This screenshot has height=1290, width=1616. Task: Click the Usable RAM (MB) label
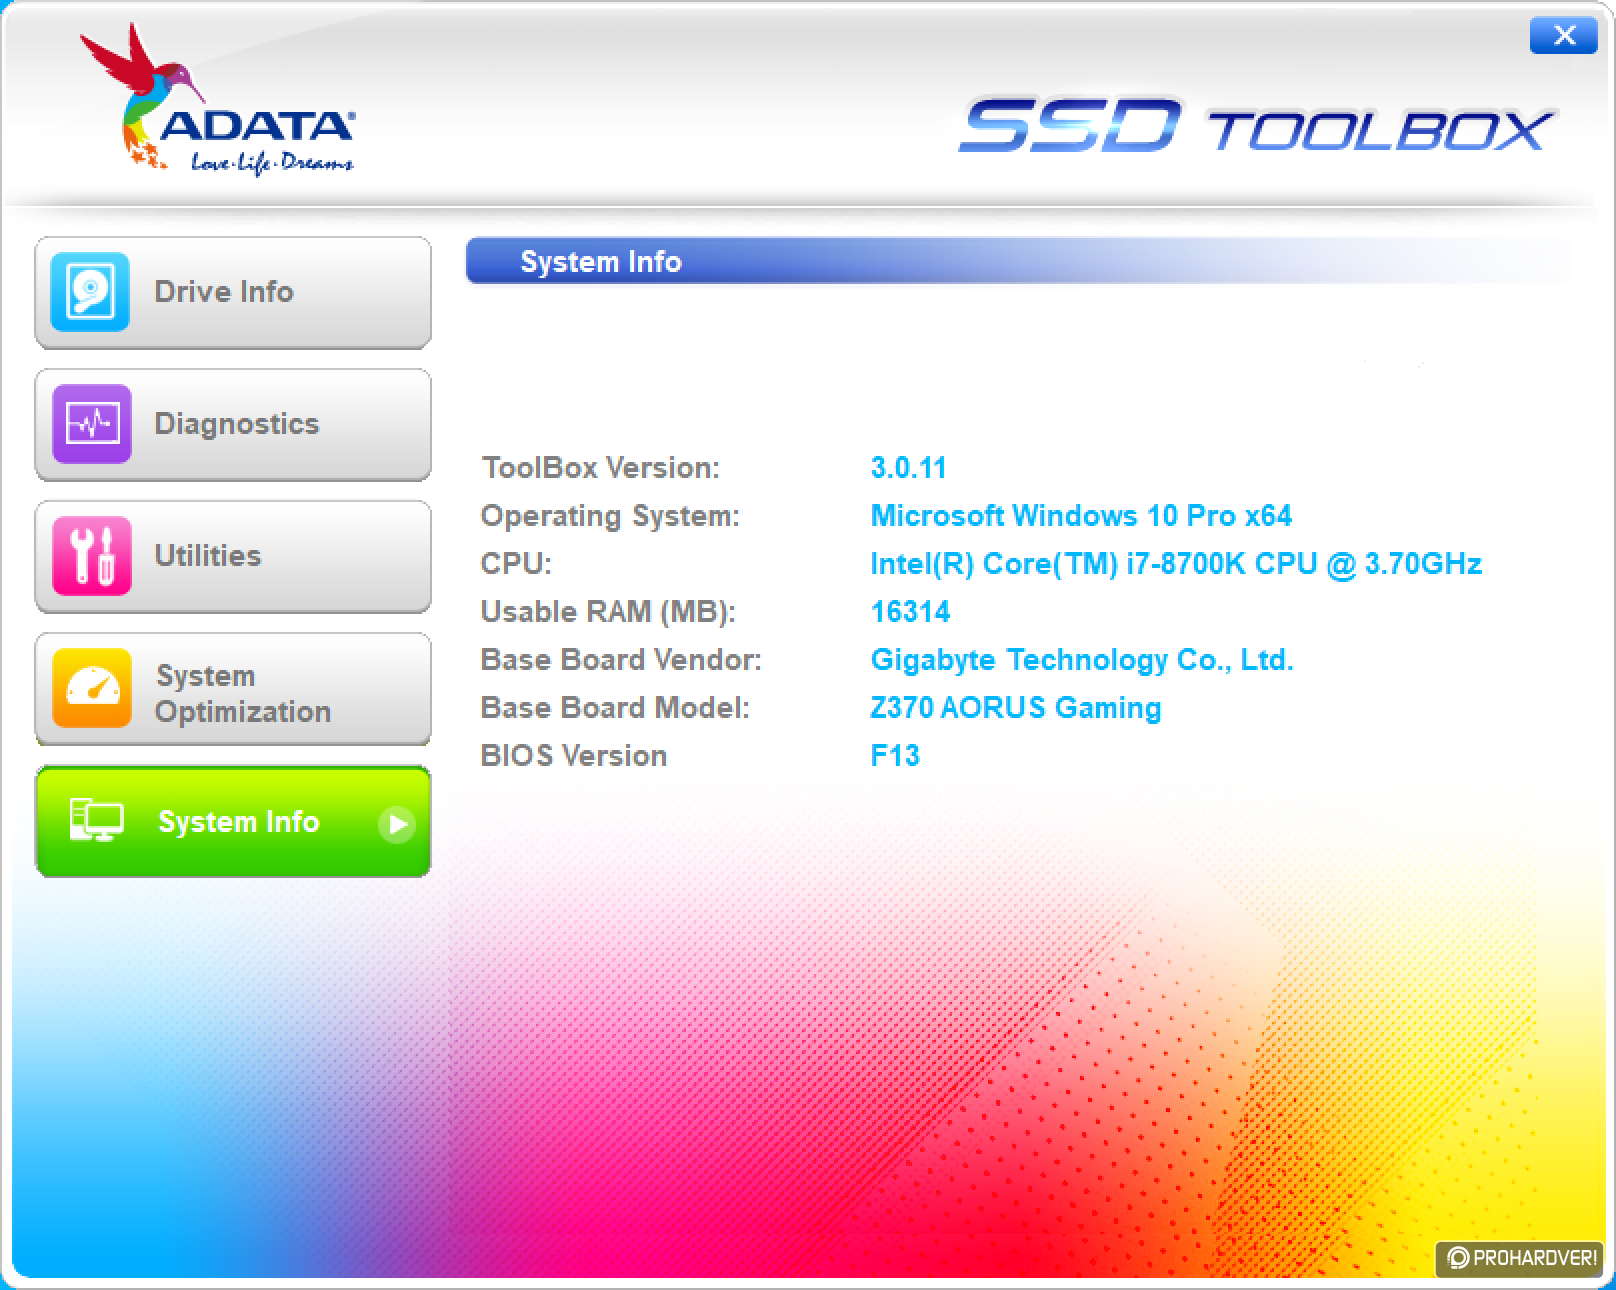pyautogui.click(x=608, y=612)
